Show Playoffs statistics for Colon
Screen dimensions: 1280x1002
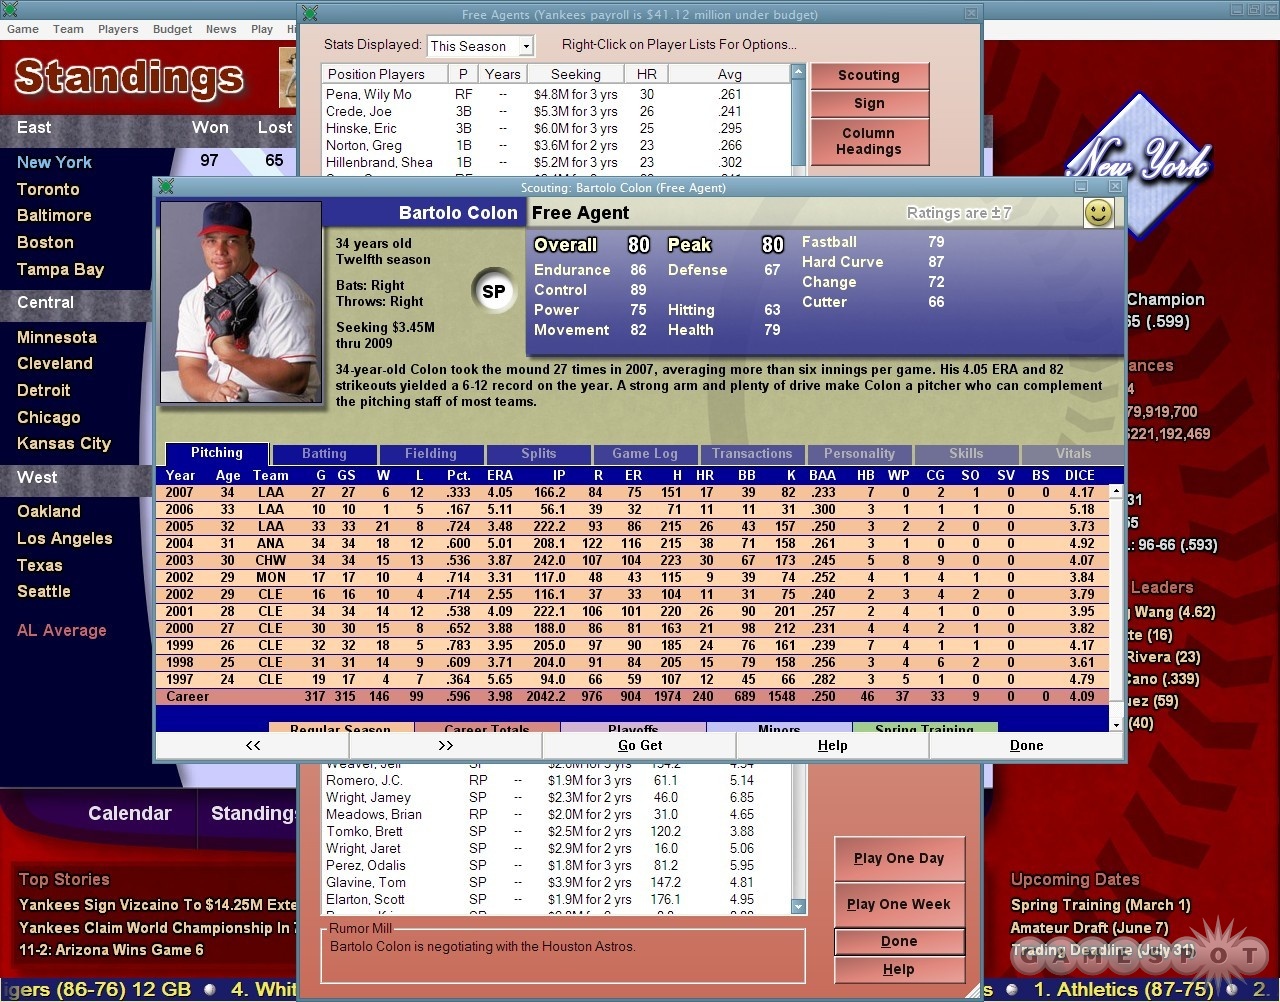pyautogui.click(x=632, y=729)
